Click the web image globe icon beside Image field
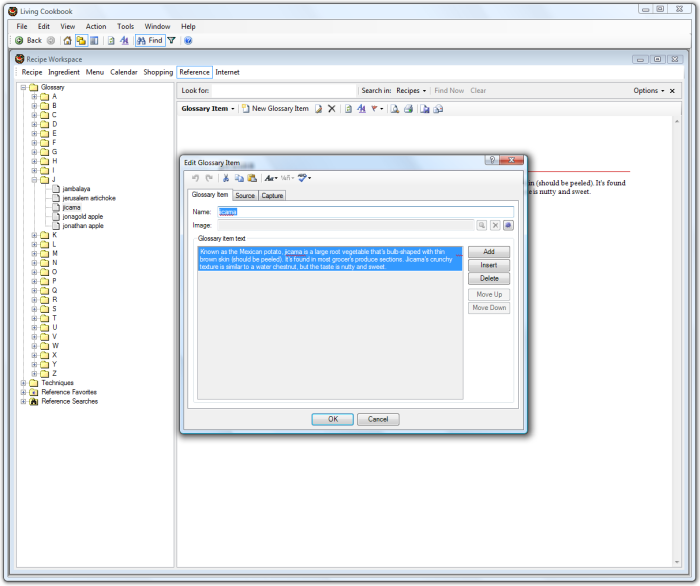The image size is (700, 586). click(x=508, y=225)
